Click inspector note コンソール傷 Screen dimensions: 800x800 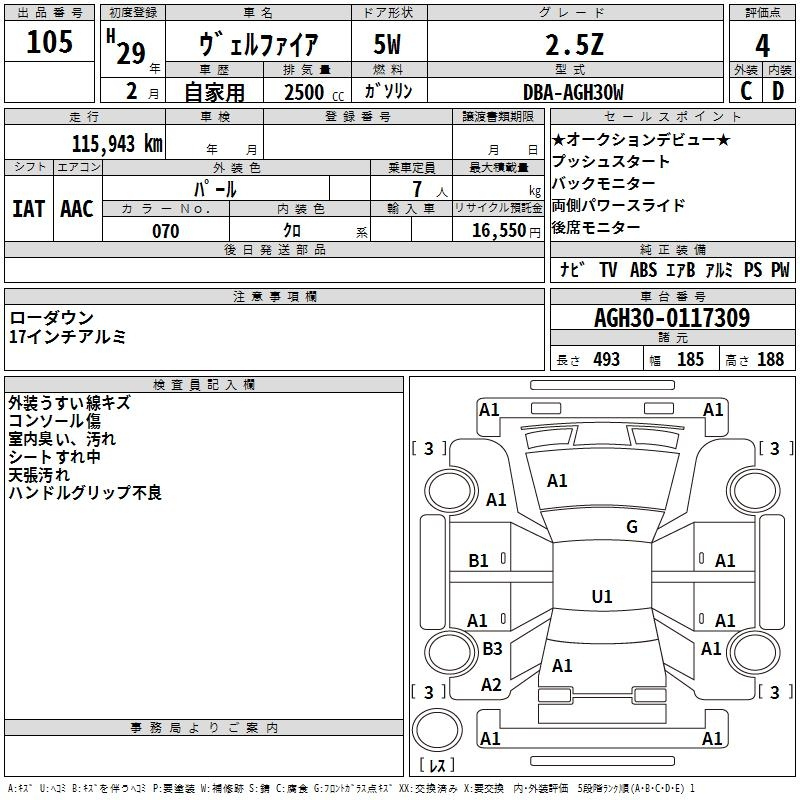tap(55, 421)
